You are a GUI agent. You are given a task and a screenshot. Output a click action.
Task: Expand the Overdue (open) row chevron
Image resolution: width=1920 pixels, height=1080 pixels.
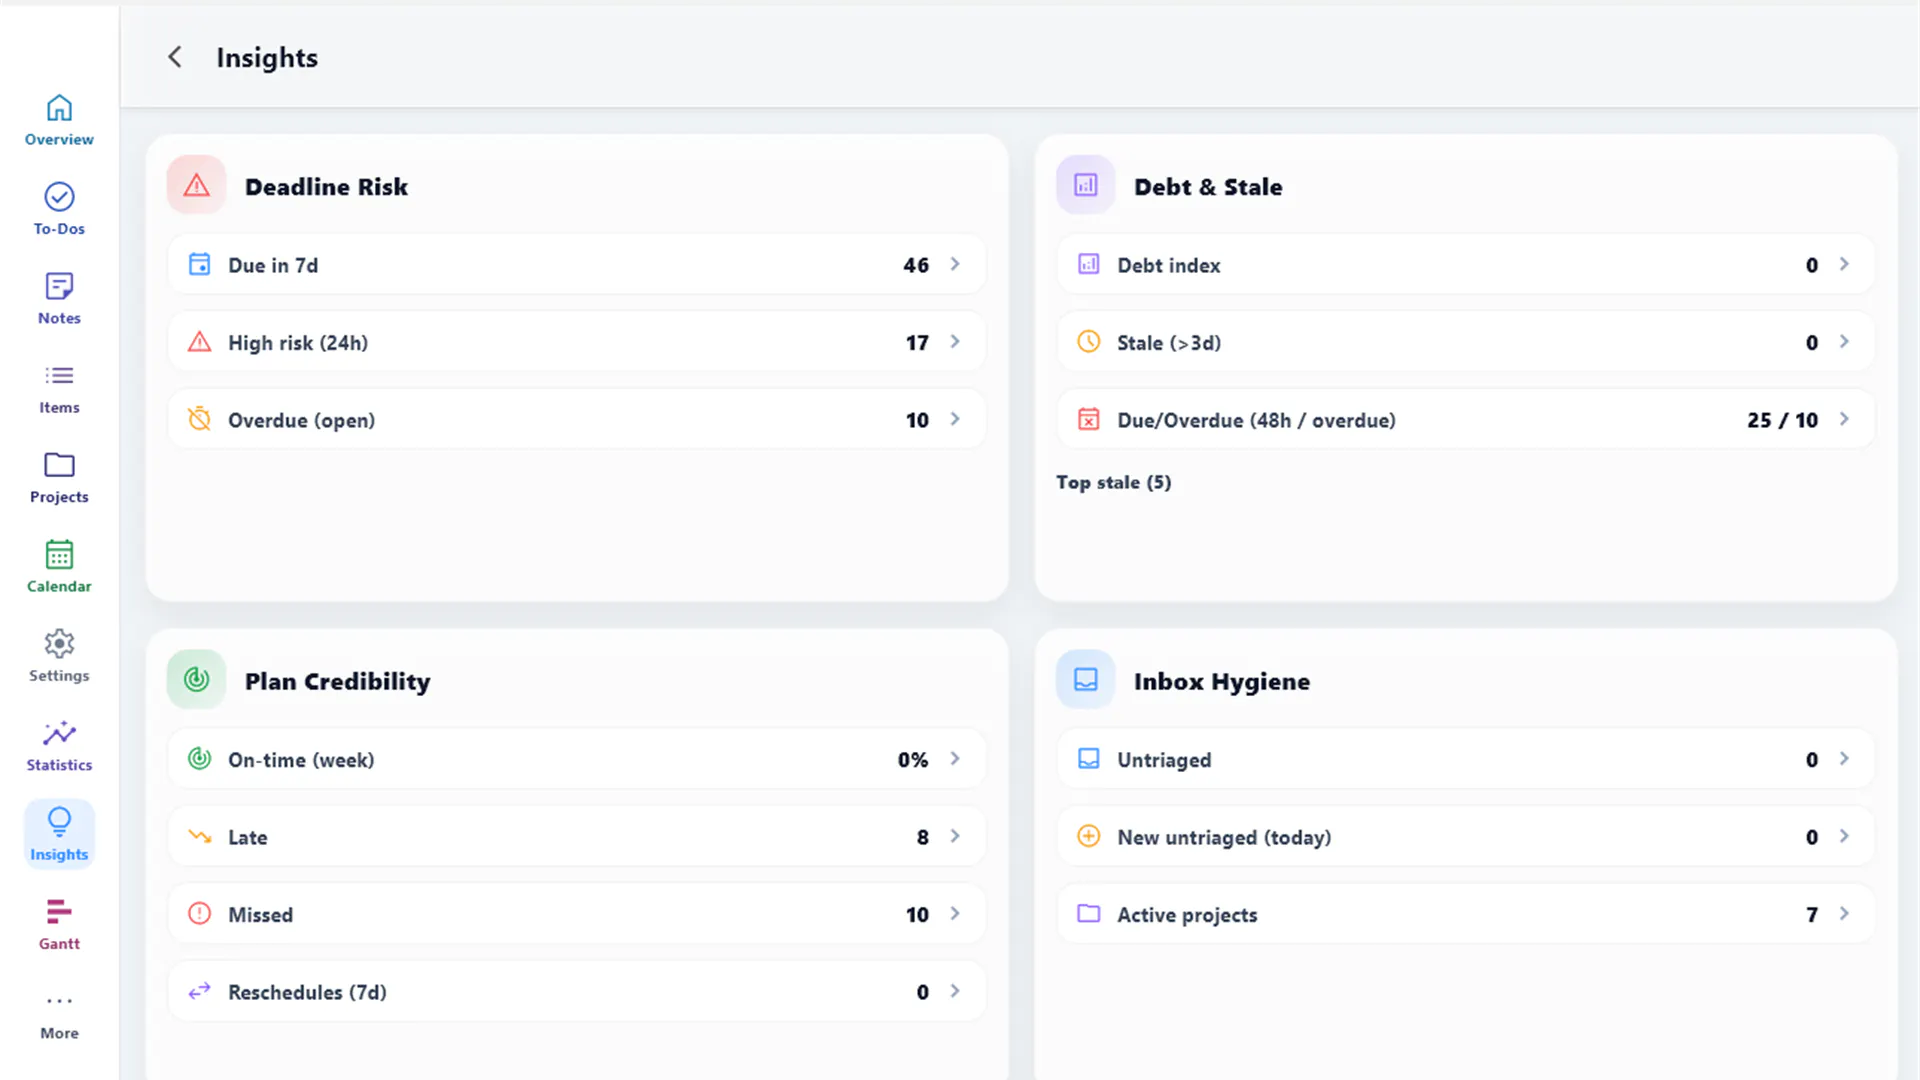tap(955, 419)
